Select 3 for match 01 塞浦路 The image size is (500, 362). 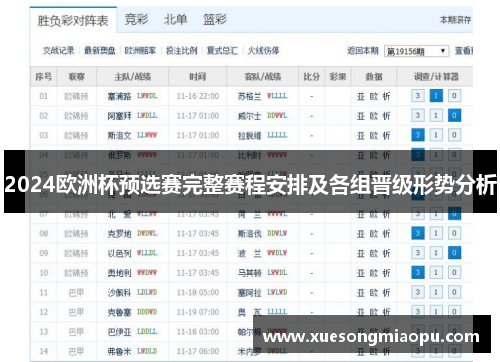418,96
